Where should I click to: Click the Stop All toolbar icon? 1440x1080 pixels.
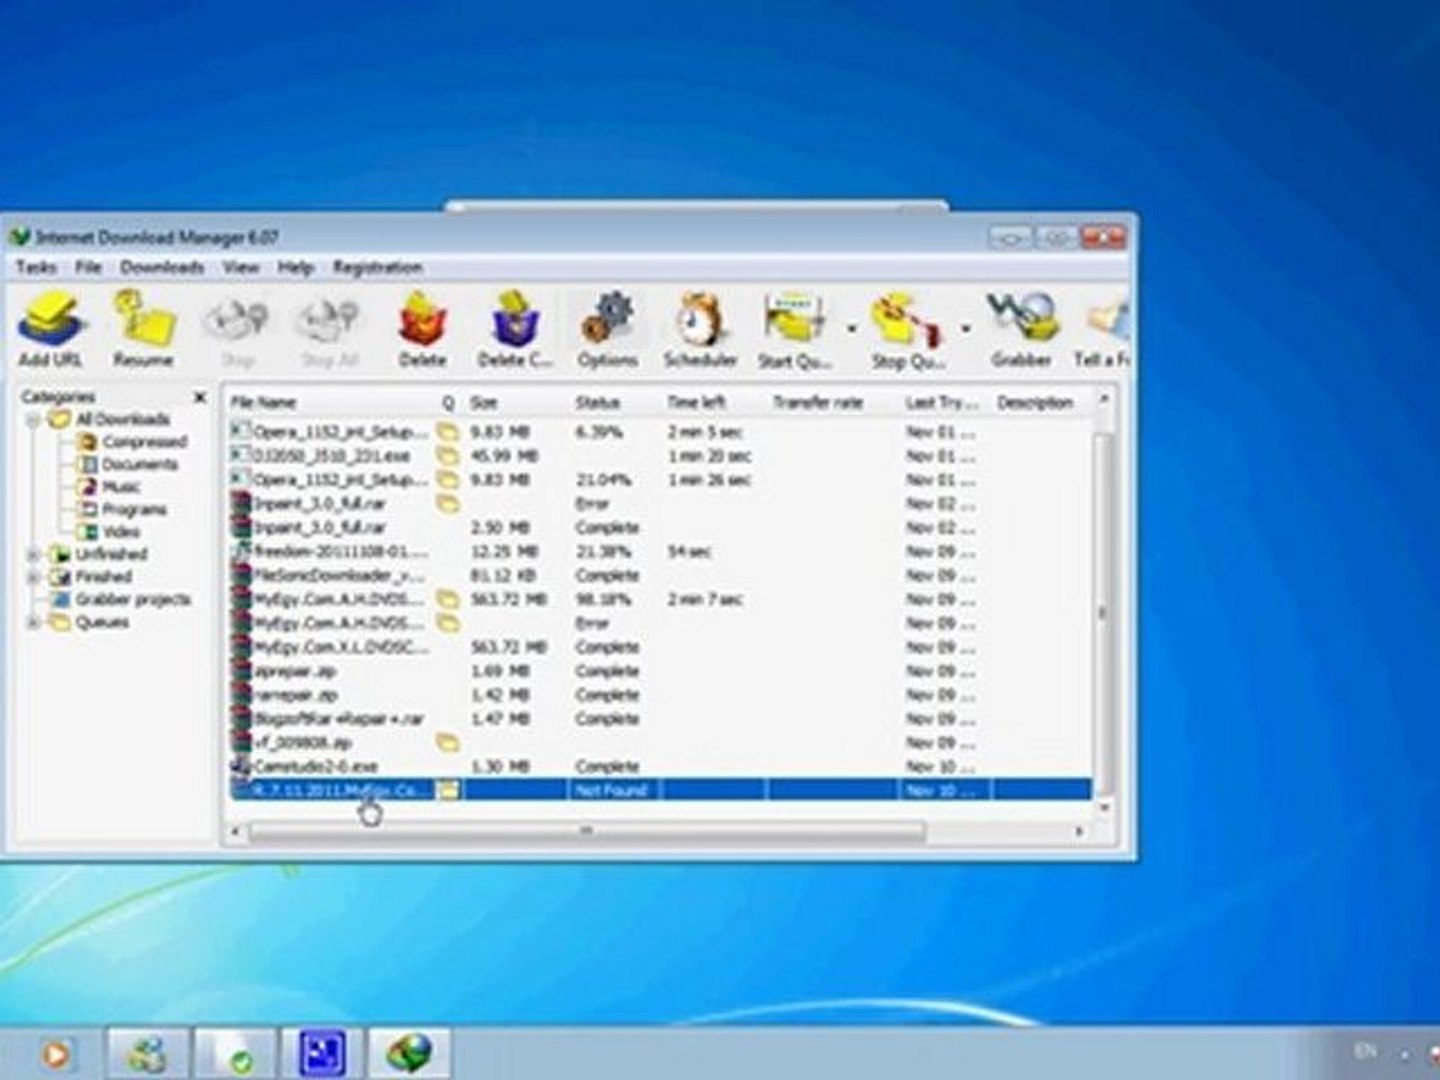[x=327, y=332]
